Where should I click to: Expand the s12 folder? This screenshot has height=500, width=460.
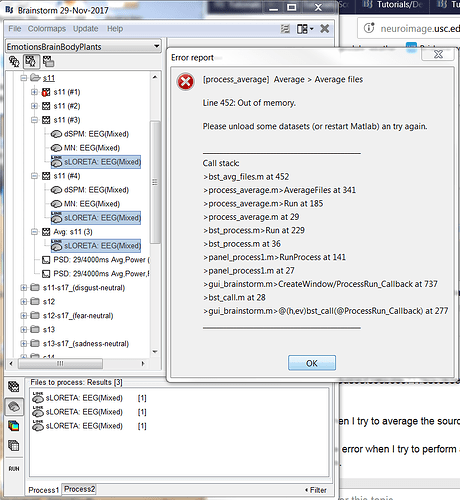(24, 302)
